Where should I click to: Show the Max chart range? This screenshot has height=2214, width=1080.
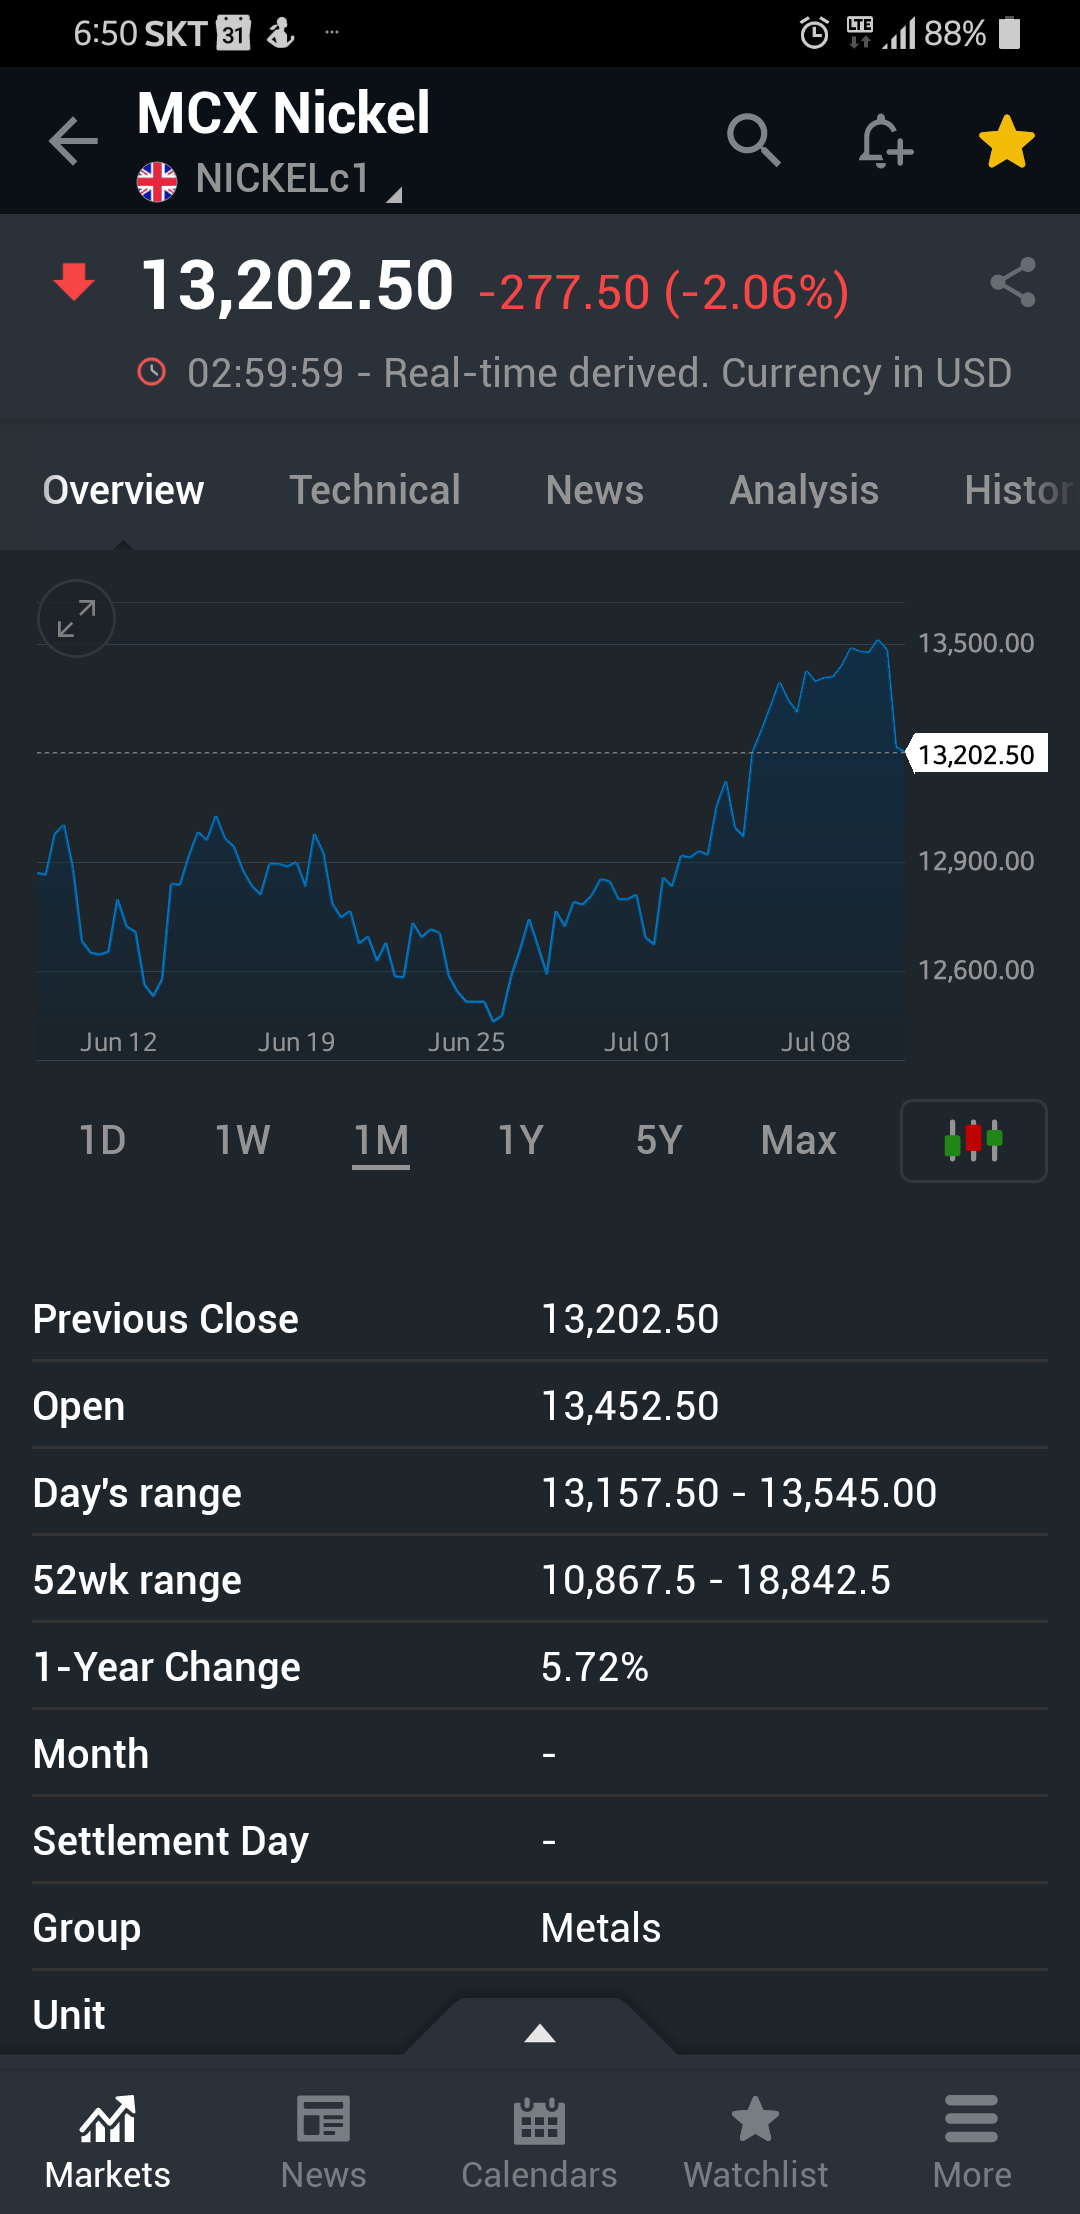point(798,1140)
